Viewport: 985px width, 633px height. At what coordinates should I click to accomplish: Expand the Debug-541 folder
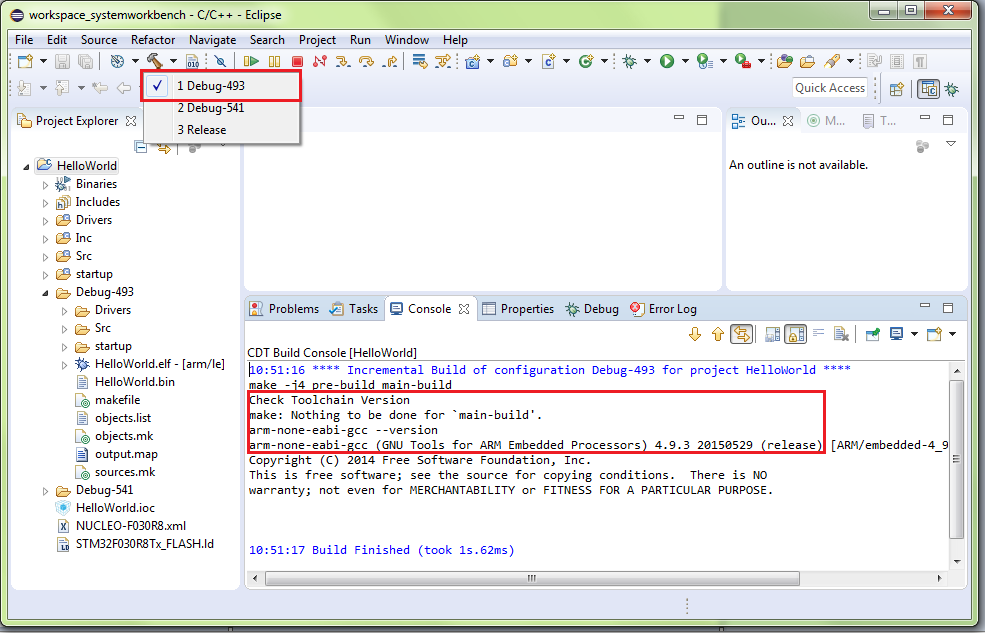pyautogui.click(x=45, y=491)
